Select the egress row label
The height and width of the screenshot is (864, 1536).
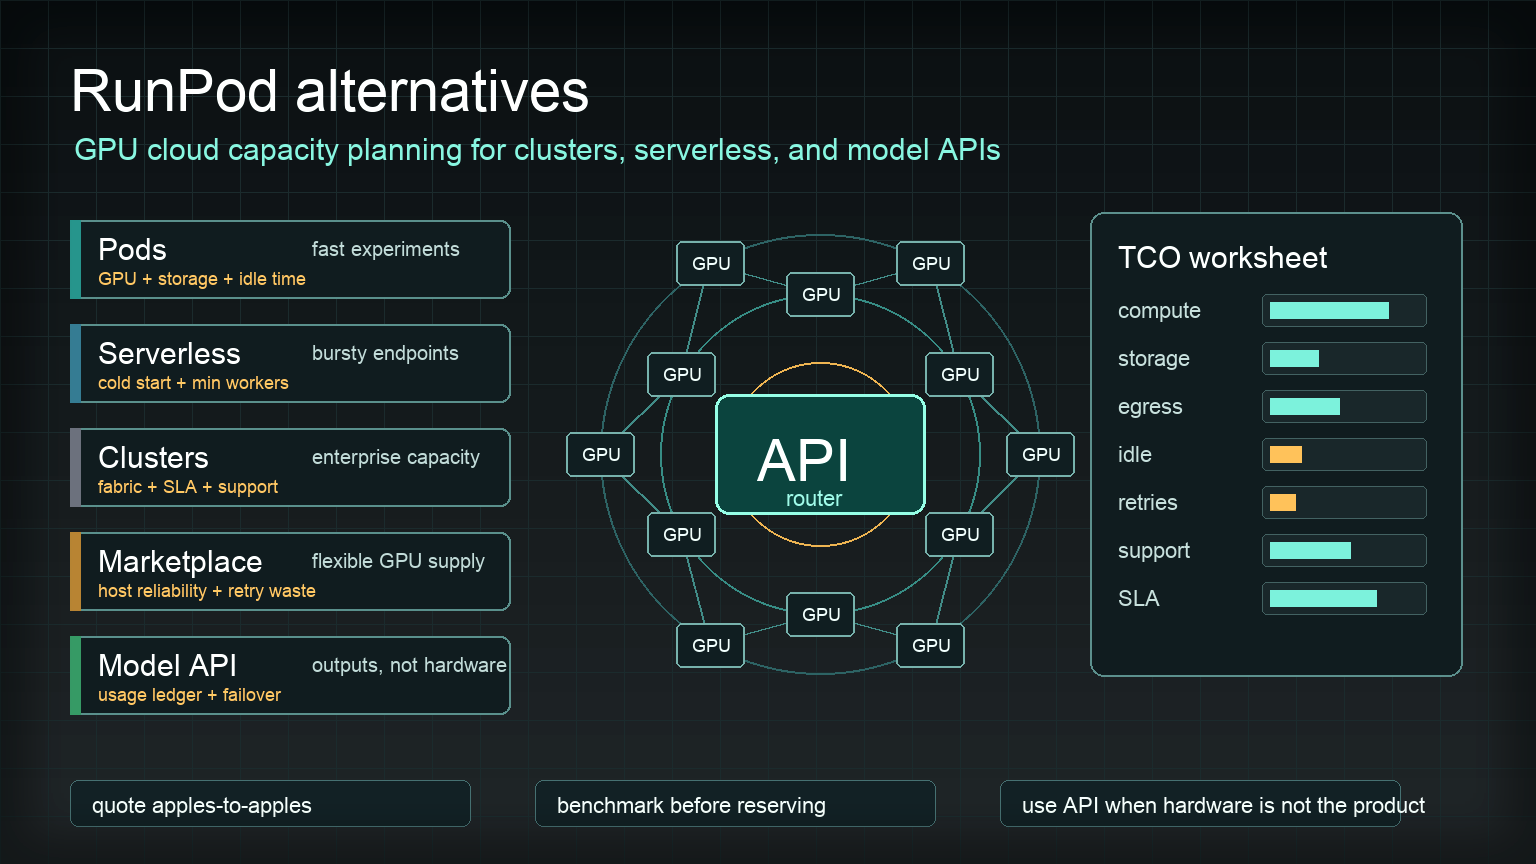pyautogui.click(x=1150, y=407)
